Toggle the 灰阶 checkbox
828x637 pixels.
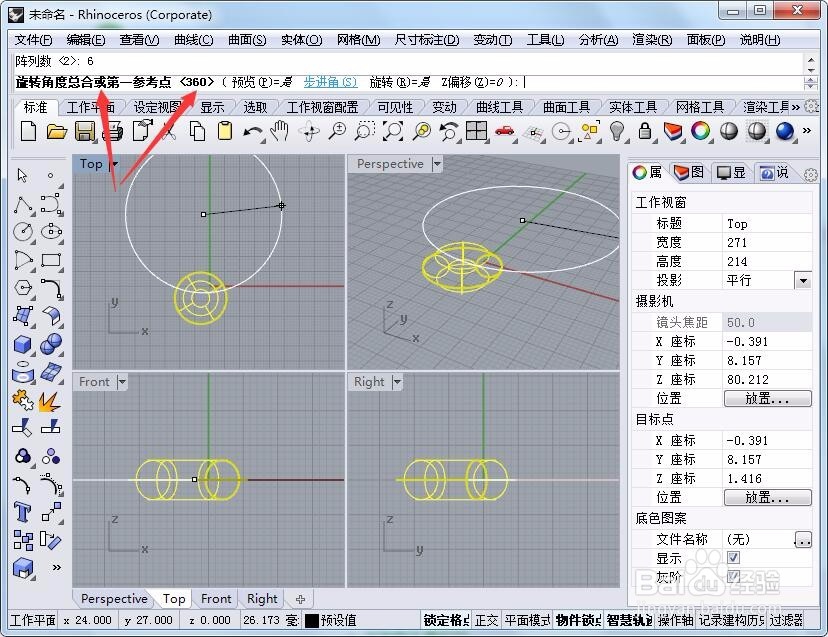coord(733,576)
